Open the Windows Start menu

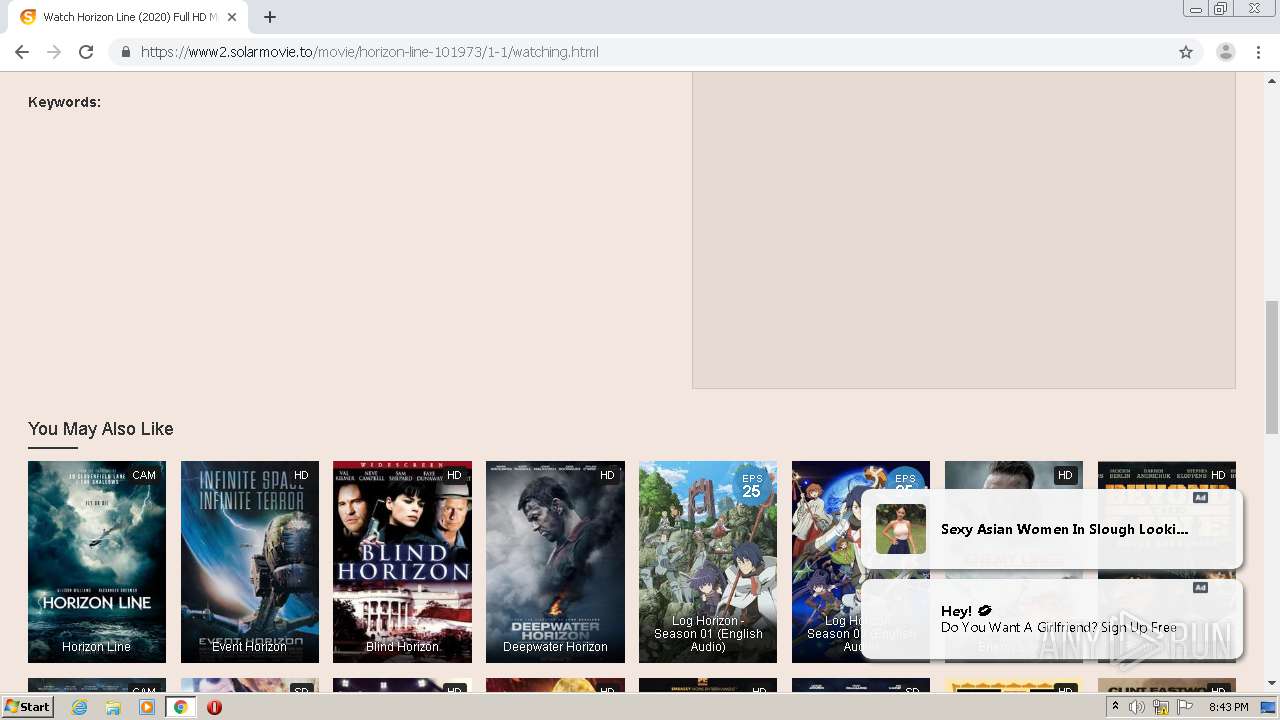click(x=28, y=707)
